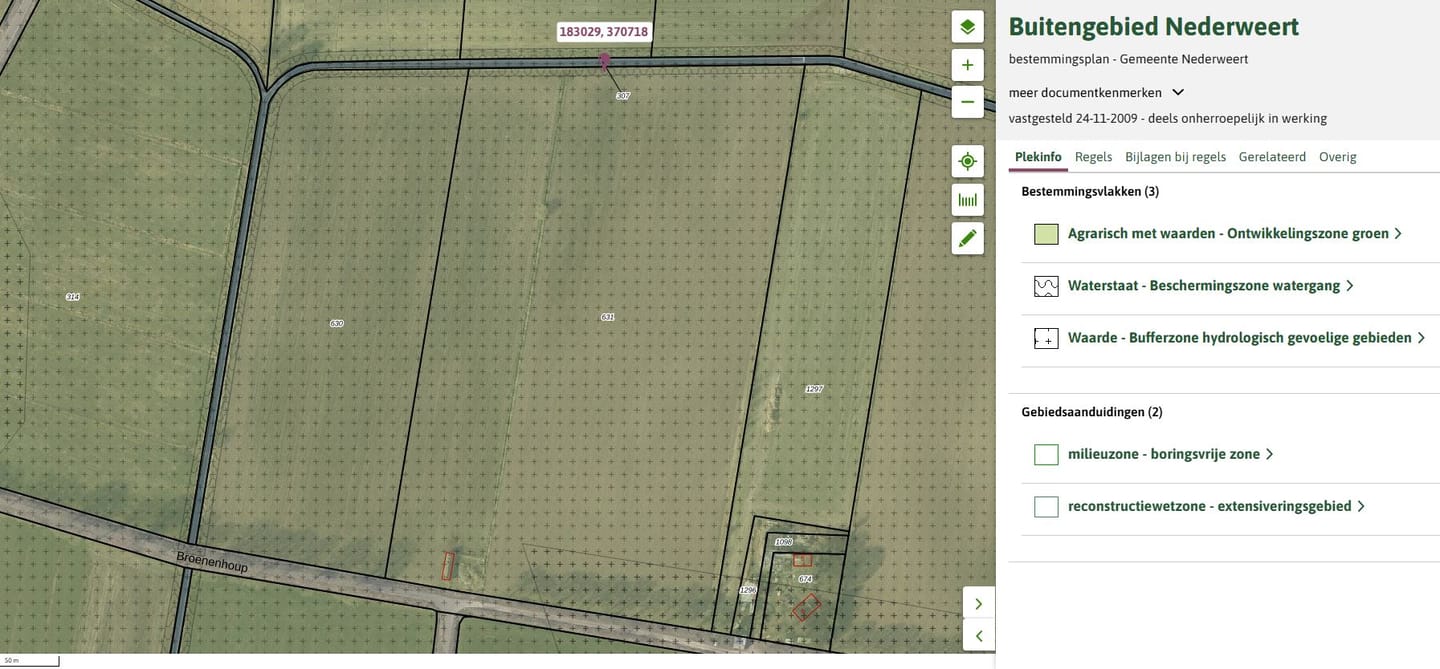Open milieuzone - boringsvrije zone link
This screenshot has width=1440, height=669.
click(1163, 454)
